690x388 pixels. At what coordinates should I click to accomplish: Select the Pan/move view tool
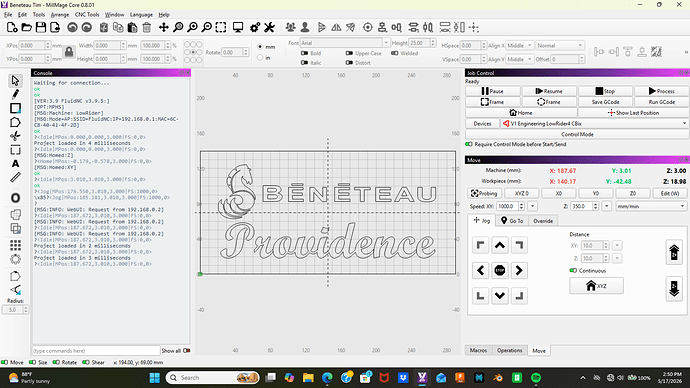click(x=164, y=27)
